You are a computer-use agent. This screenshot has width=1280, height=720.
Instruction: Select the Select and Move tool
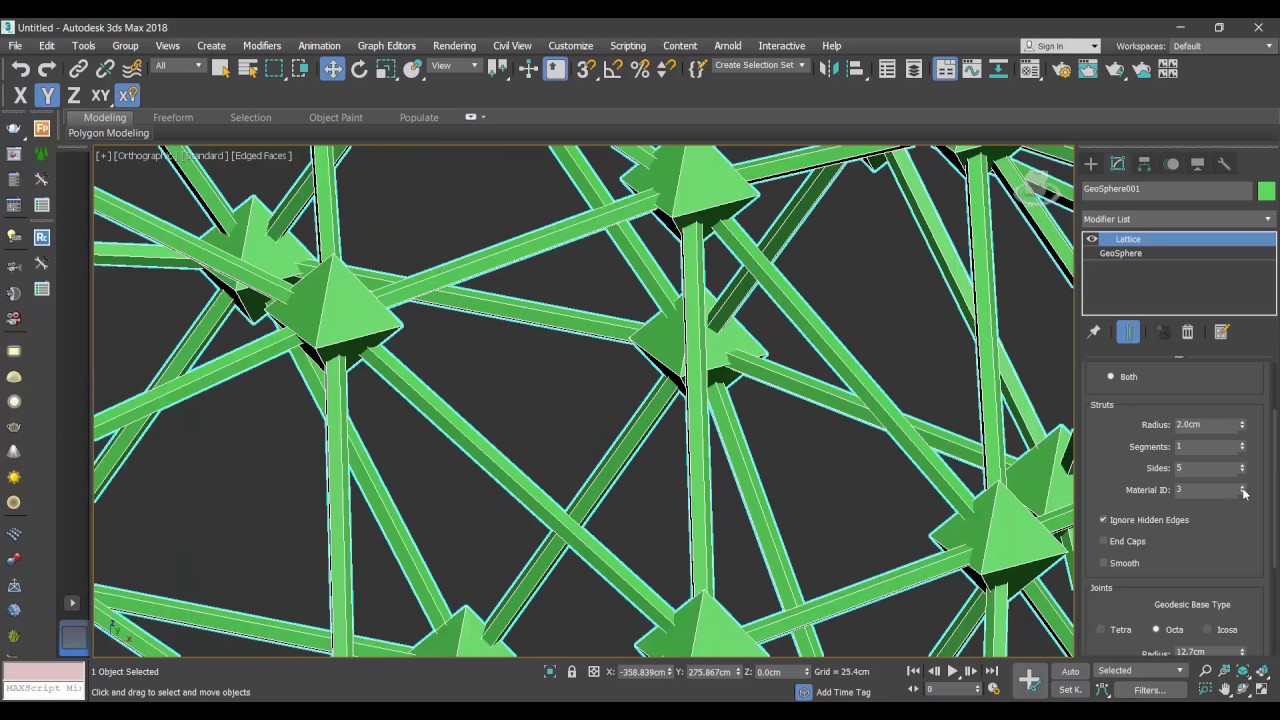click(x=332, y=69)
